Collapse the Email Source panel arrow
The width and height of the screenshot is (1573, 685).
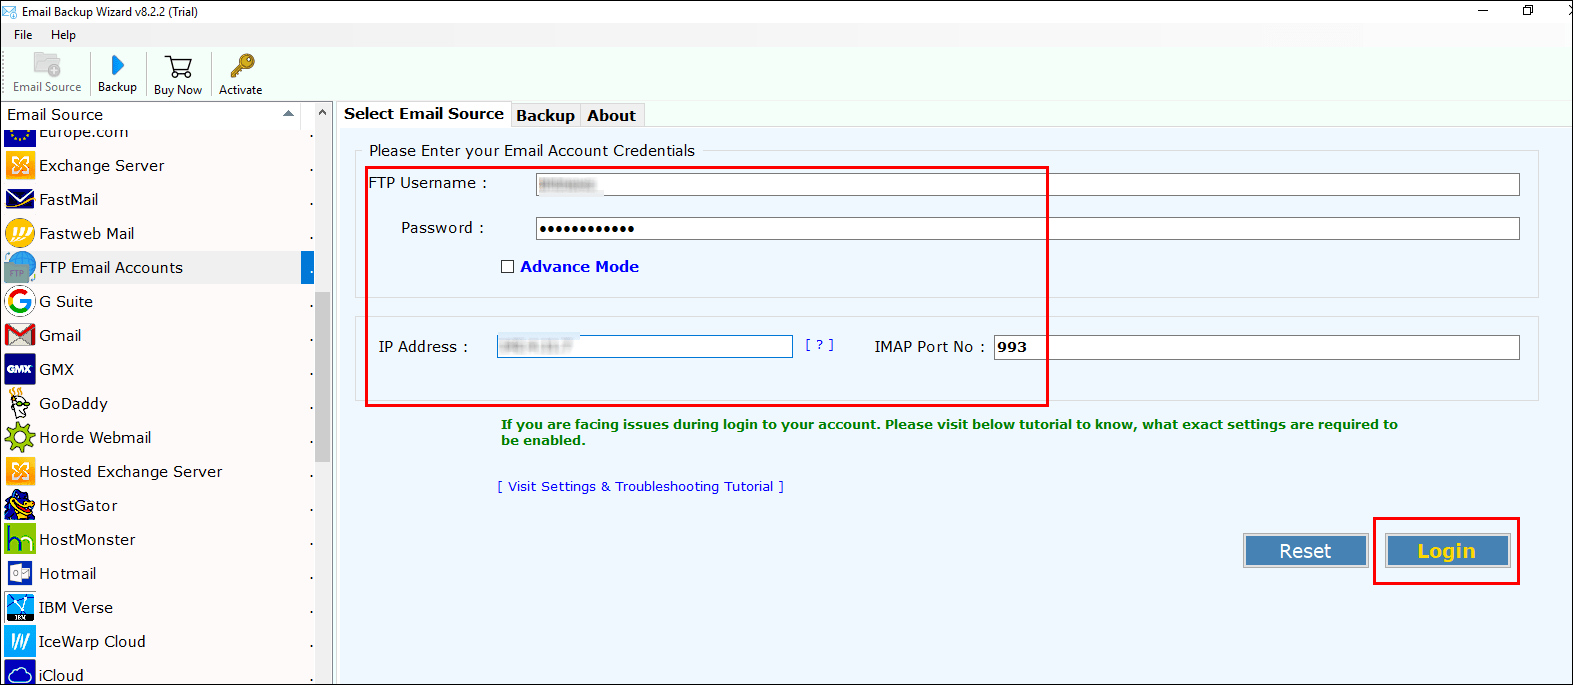[x=289, y=114]
